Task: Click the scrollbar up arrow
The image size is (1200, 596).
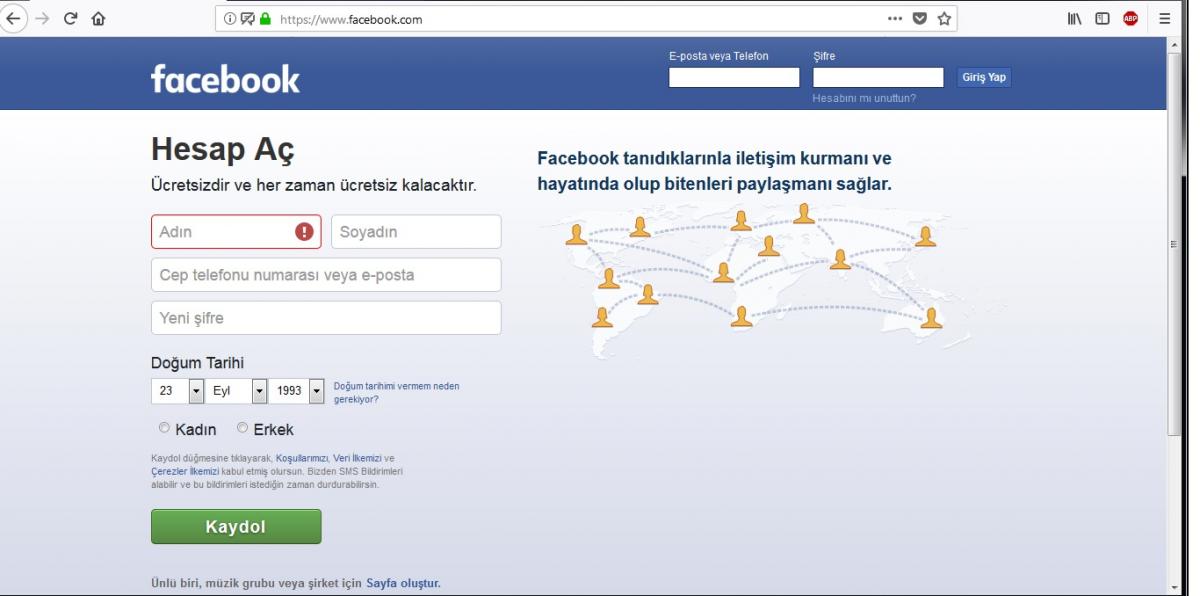Action: 1174,45
